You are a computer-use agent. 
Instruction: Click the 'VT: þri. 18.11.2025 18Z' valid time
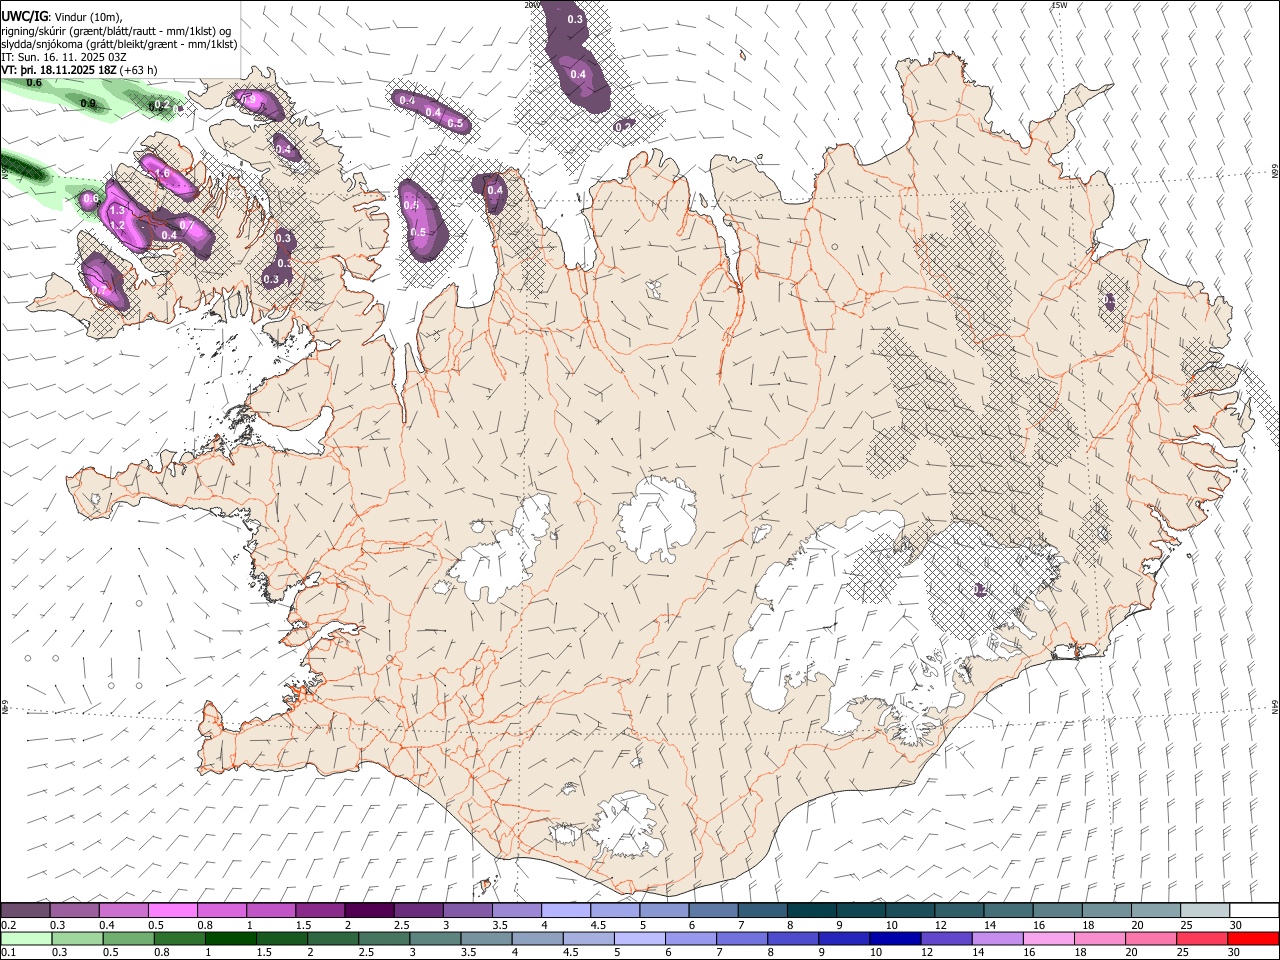[59, 70]
